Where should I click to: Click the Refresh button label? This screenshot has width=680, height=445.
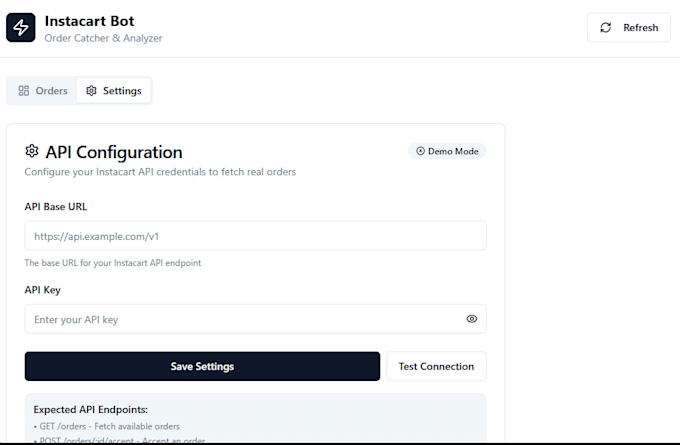[x=641, y=28]
